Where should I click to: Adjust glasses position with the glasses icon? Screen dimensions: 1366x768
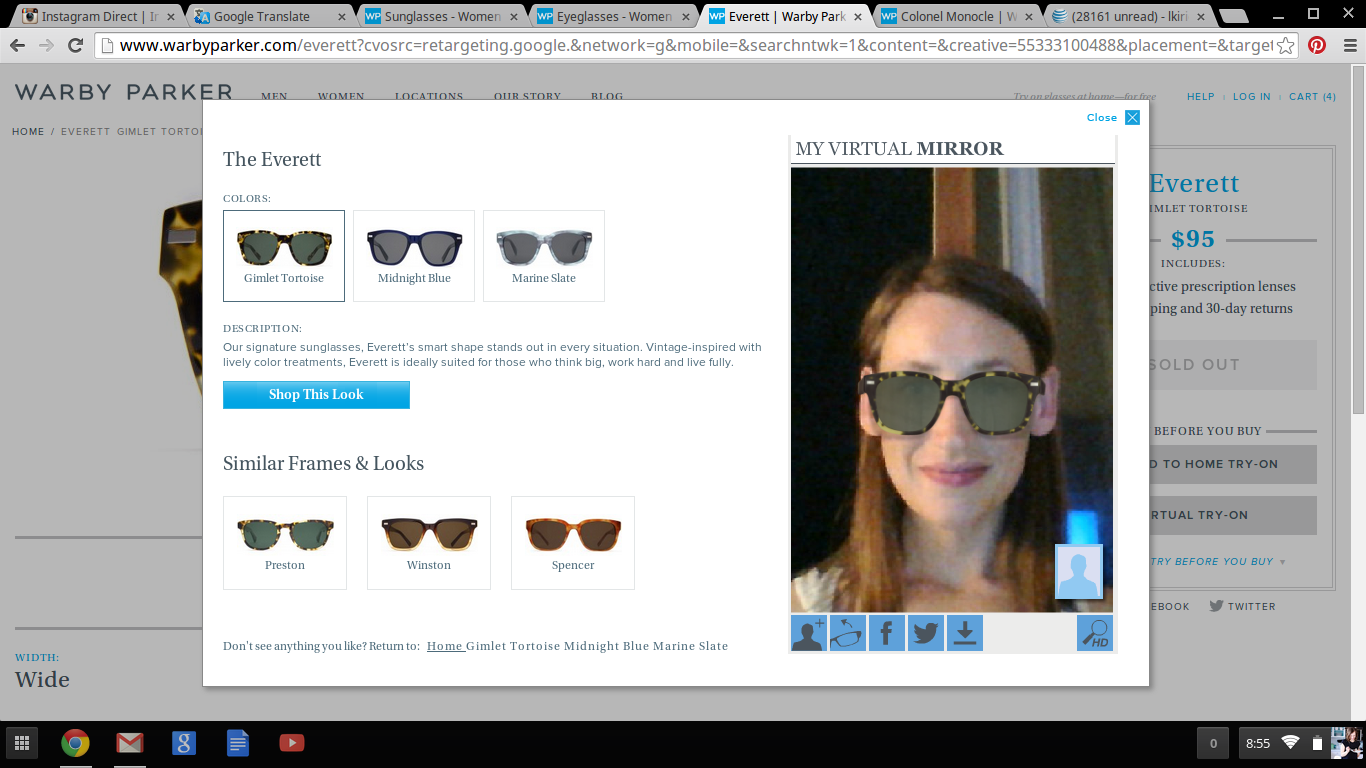[x=848, y=634]
